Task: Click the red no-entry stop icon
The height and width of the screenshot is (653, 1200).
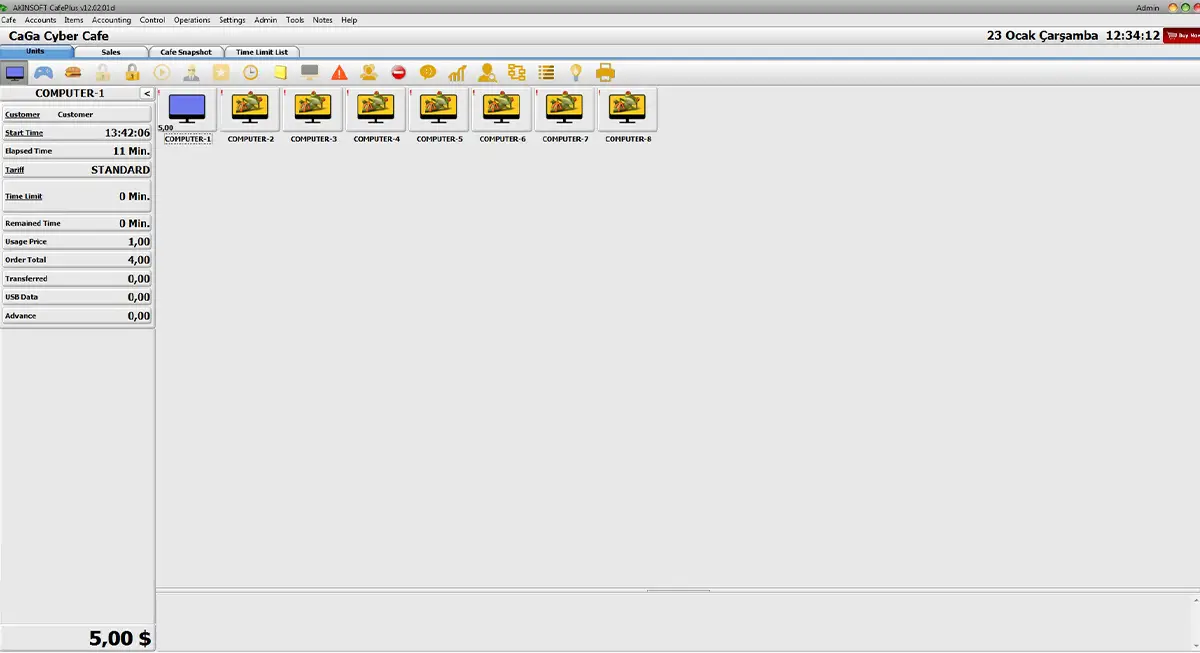Action: coord(398,72)
